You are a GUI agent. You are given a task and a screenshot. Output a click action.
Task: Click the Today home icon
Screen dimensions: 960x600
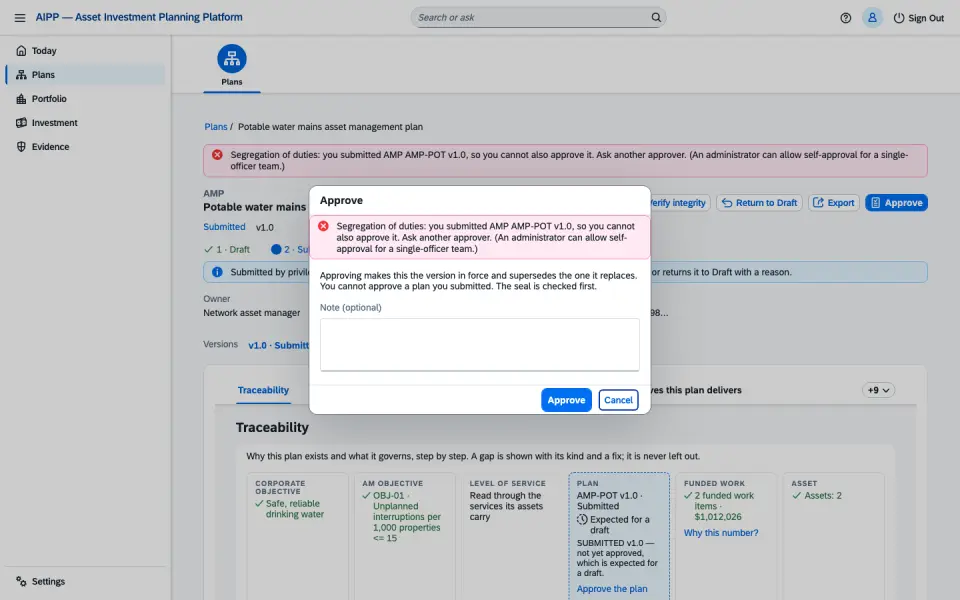click(x=21, y=50)
